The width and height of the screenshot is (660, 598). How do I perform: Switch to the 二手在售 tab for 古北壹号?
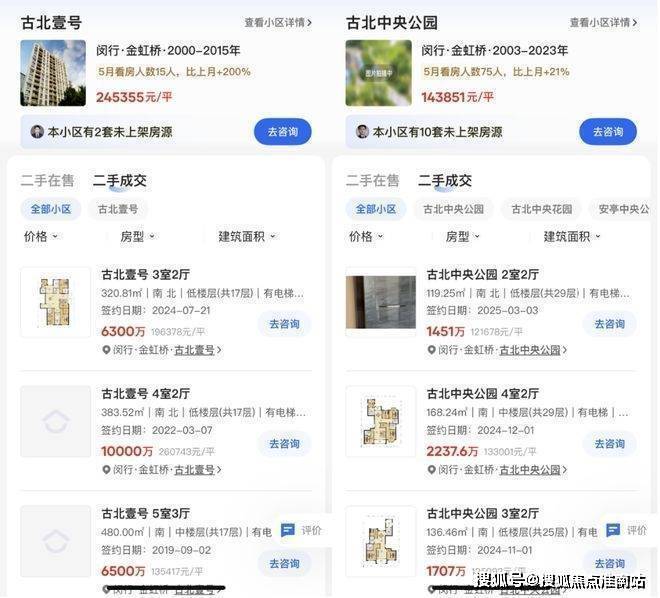pos(48,181)
